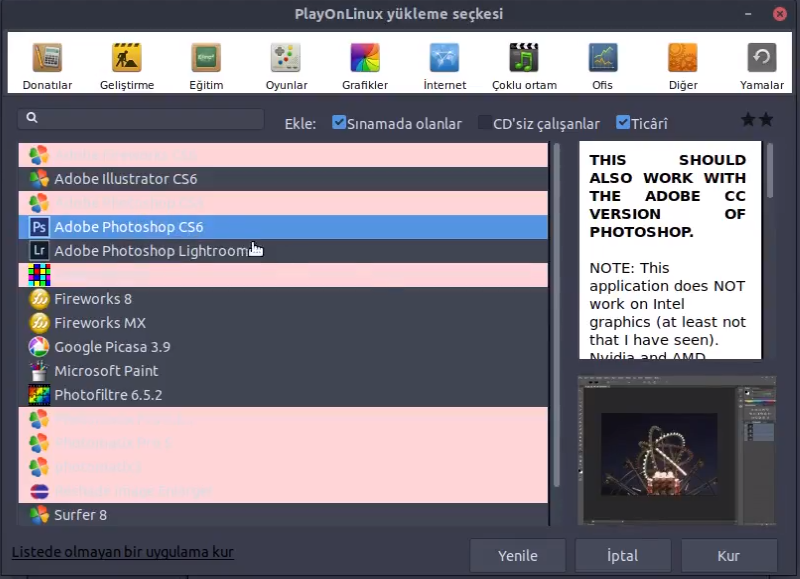Viewport: 800px width, 579px height.
Task: Click the description panel scrollbar
Action: tap(770, 171)
